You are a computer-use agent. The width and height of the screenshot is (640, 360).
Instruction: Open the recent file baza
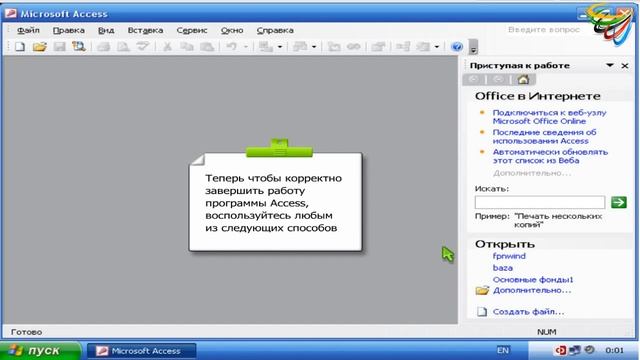click(x=502, y=268)
